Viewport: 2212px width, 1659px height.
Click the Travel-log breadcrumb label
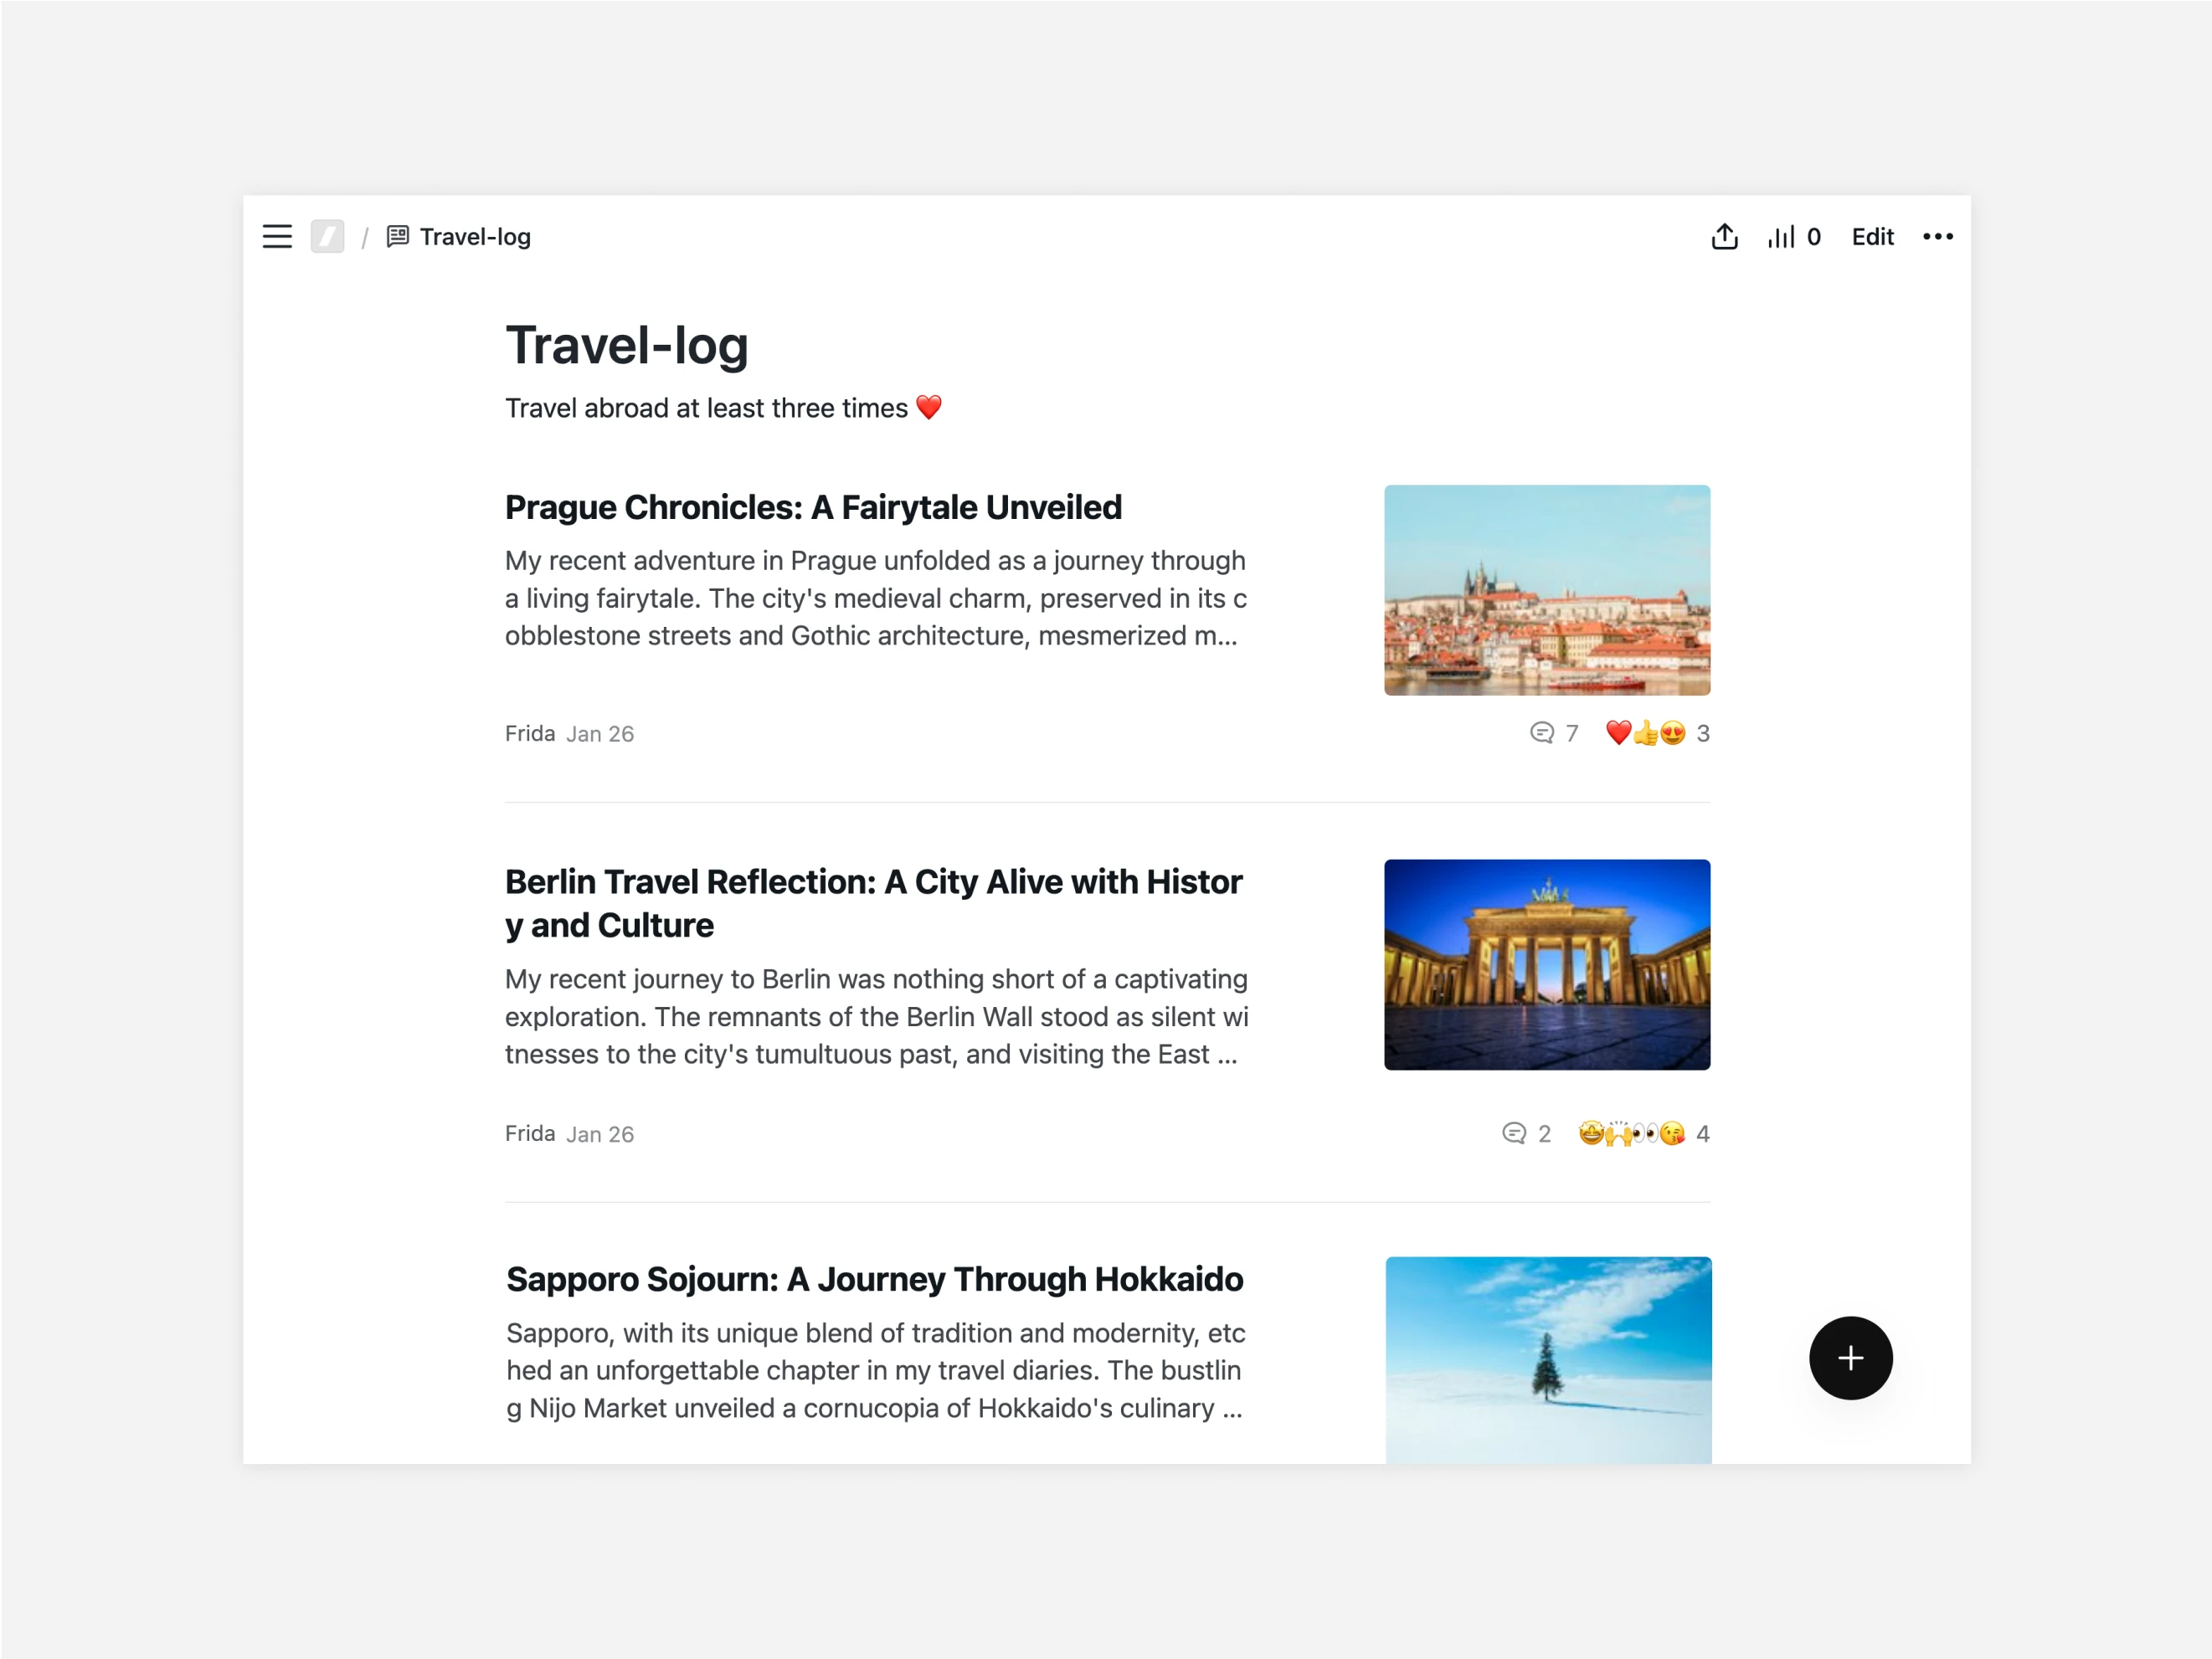coord(475,237)
